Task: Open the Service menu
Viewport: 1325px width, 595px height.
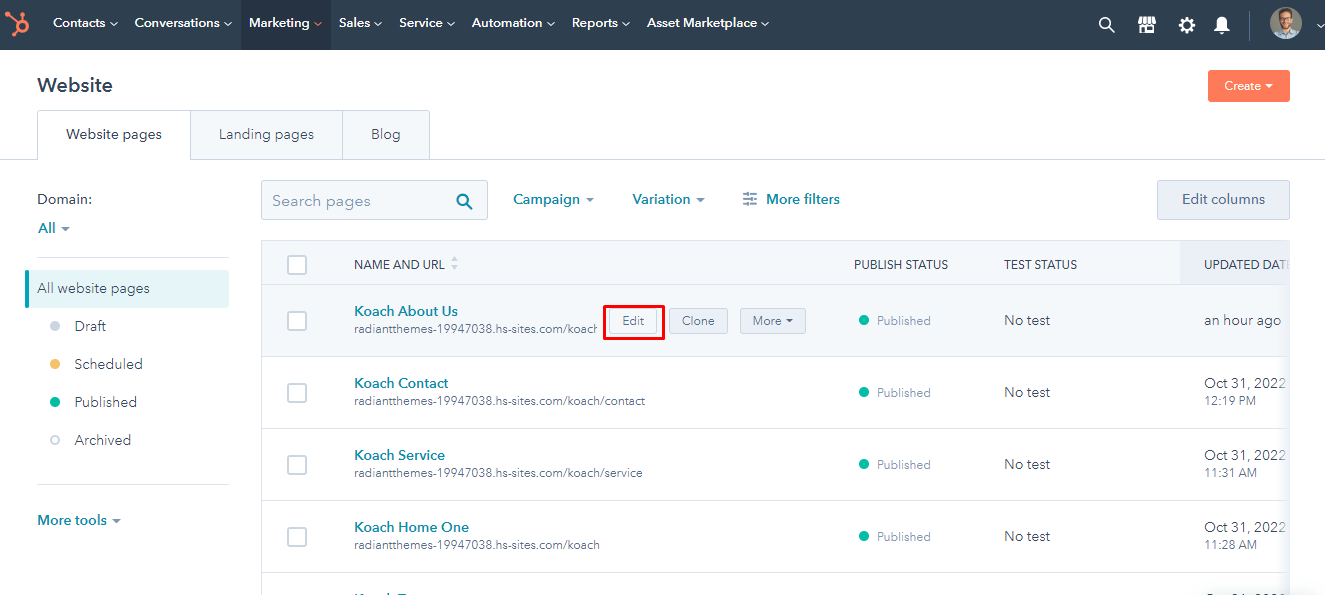Action: point(427,23)
